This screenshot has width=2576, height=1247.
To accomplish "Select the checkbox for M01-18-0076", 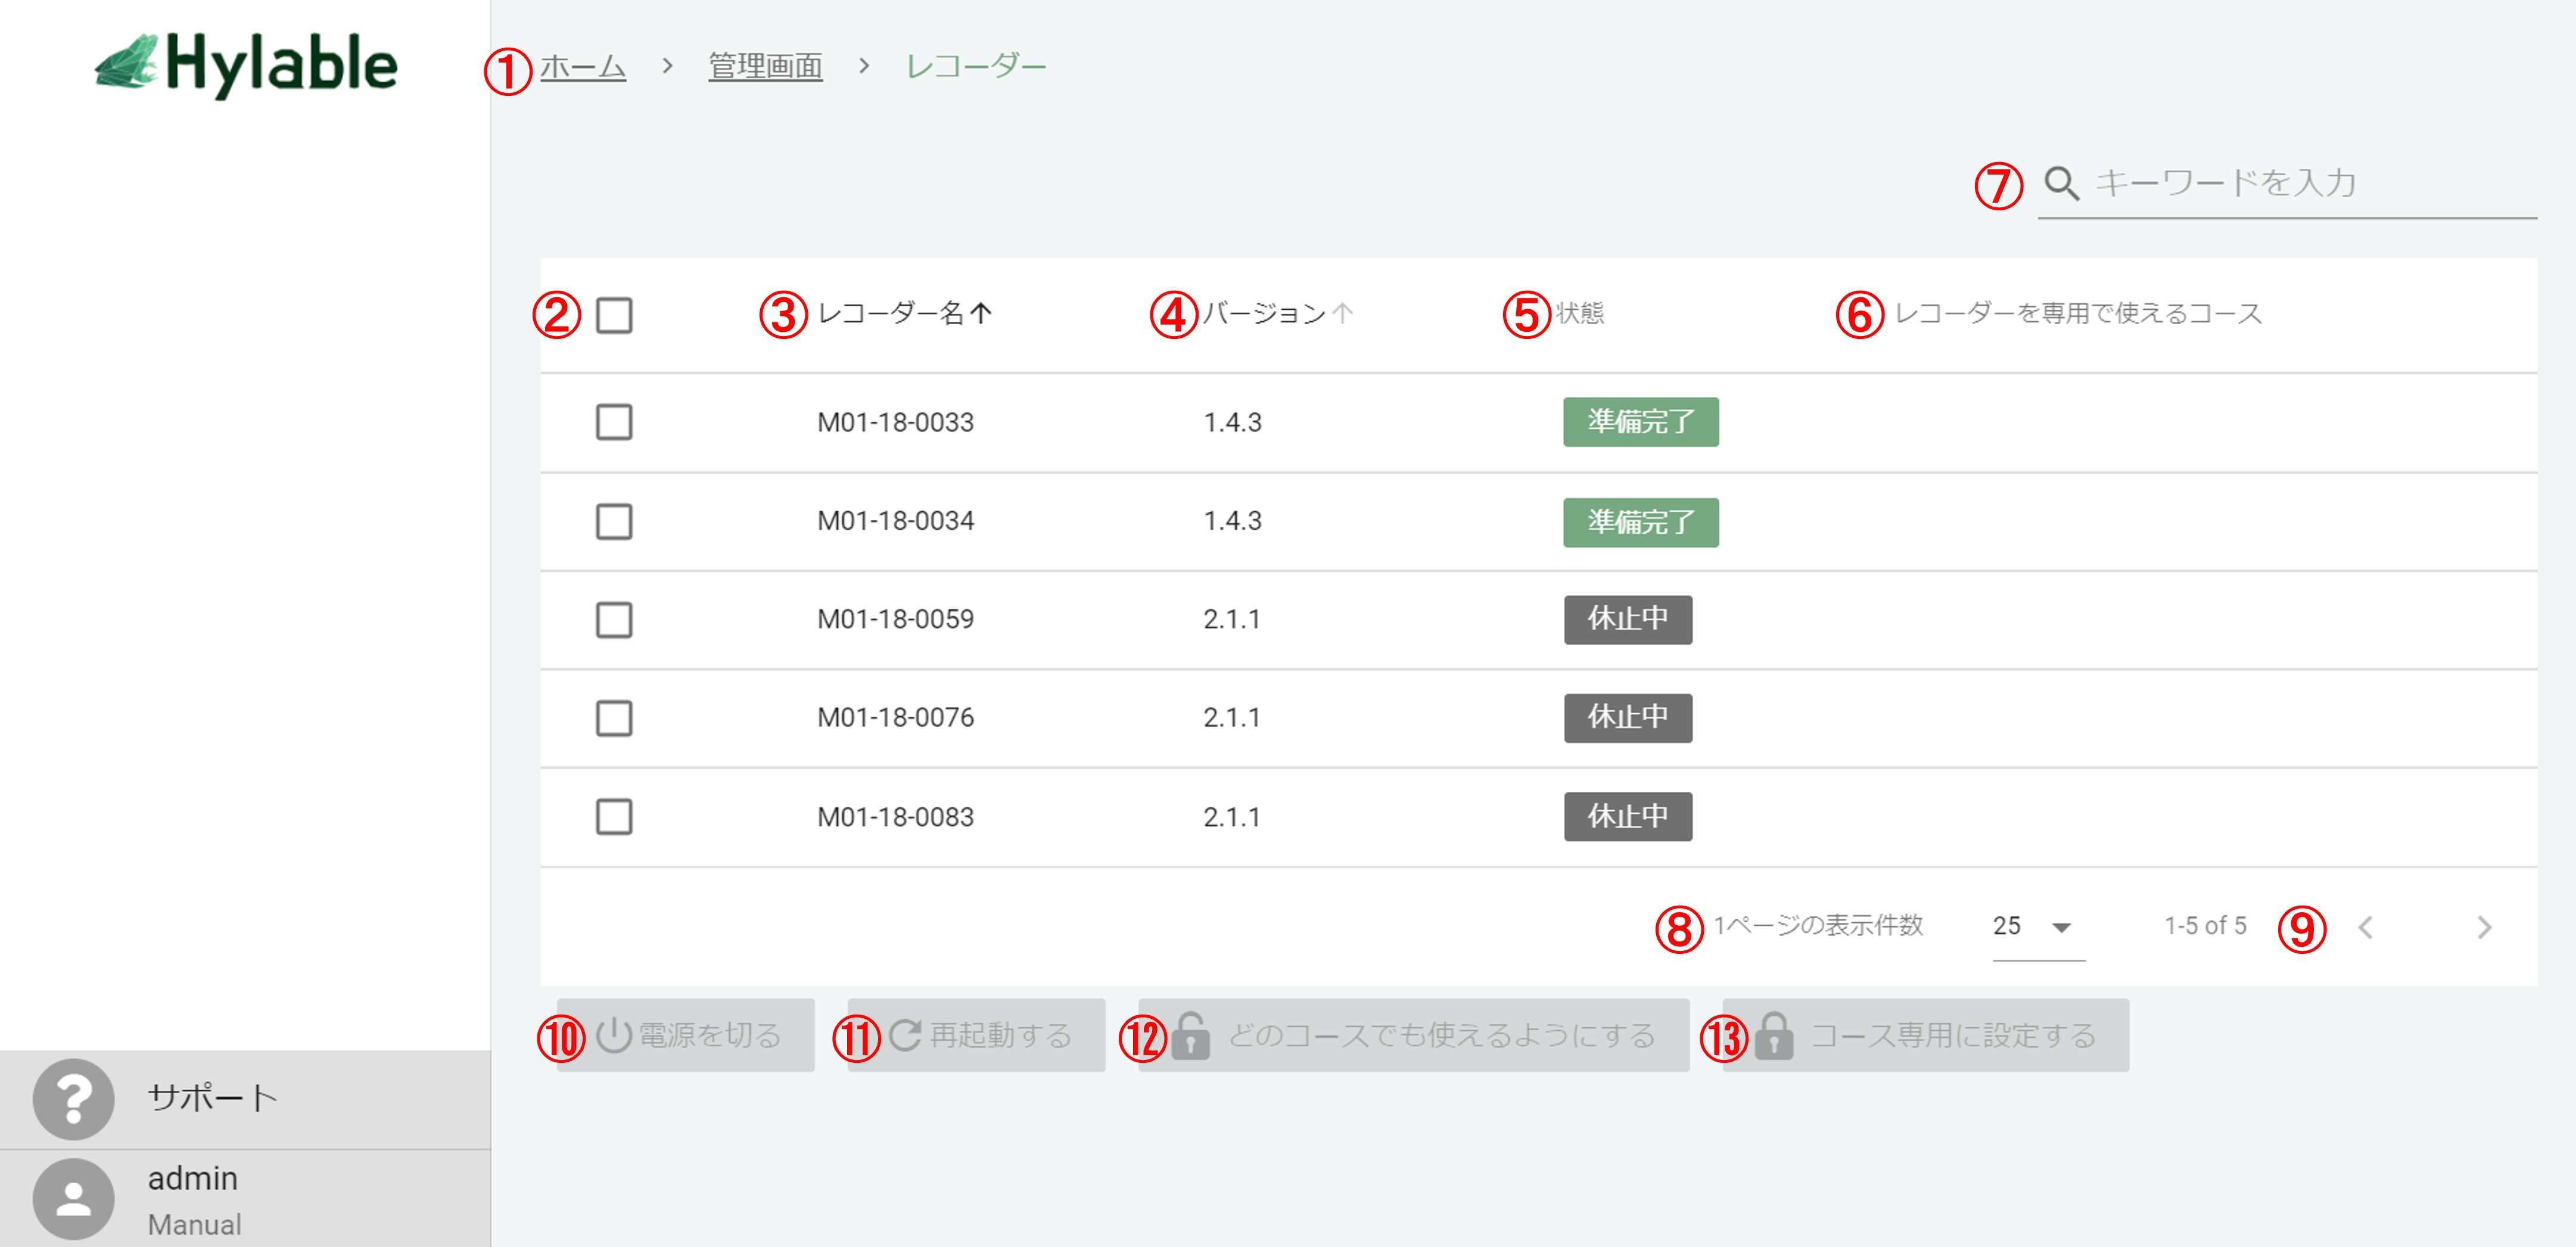I will click(x=614, y=717).
